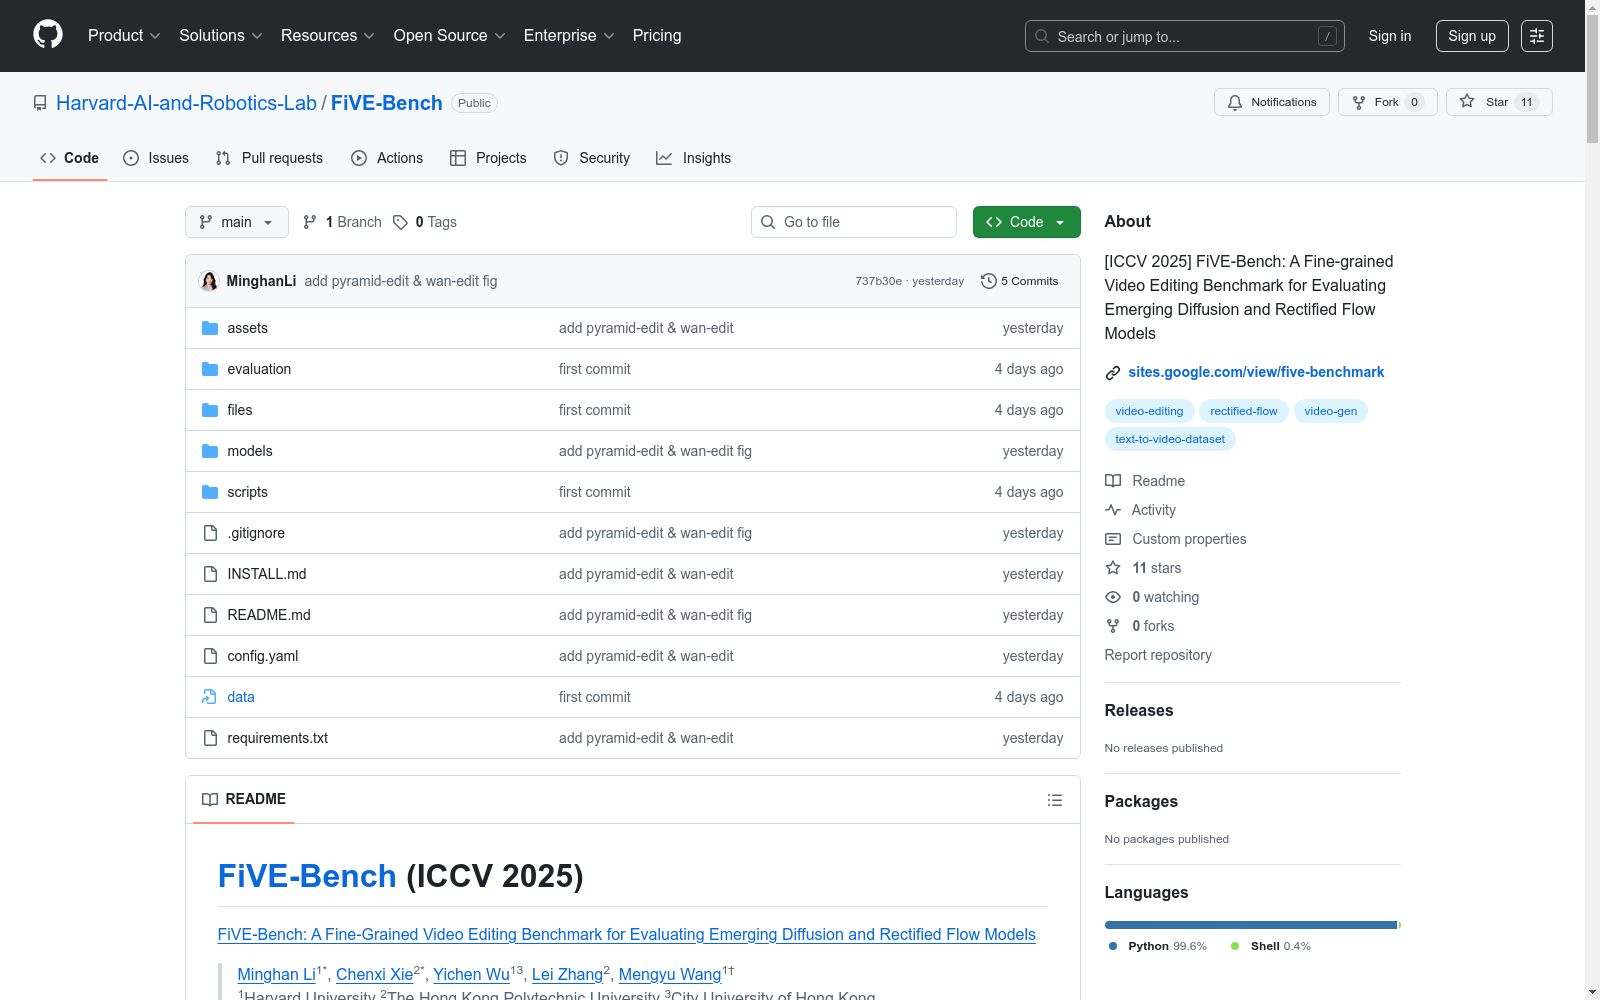
Task: Open the Pricing page link
Action: (657, 36)
